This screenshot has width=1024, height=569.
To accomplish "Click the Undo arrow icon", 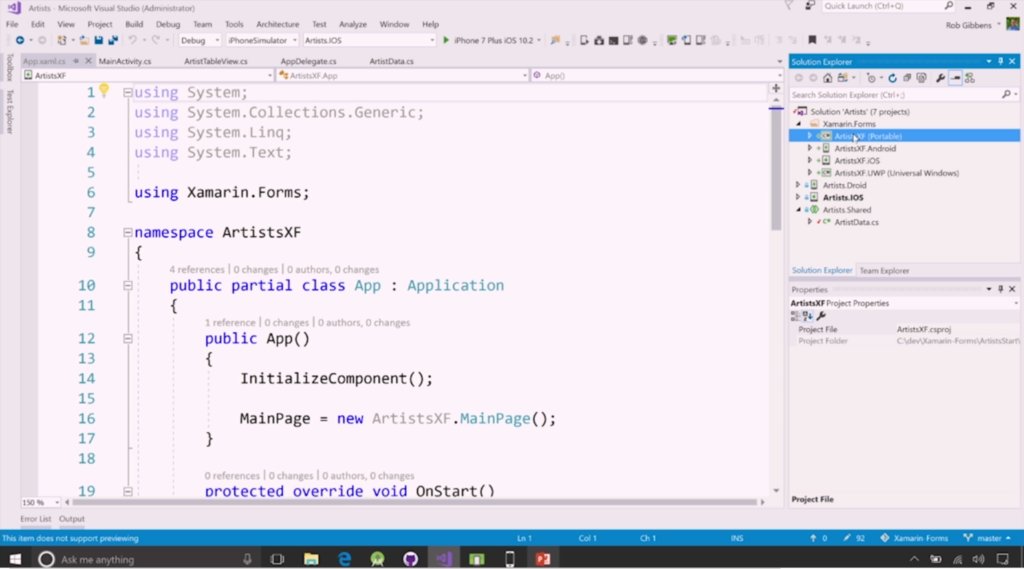I will pos(132,41).
